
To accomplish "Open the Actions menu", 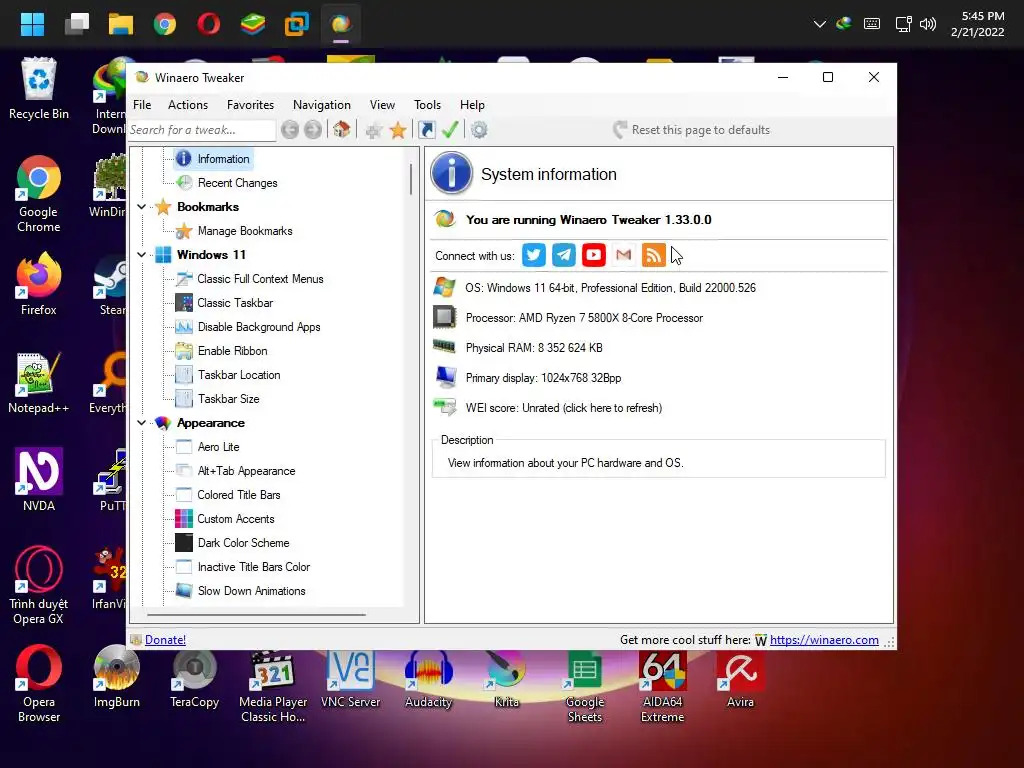I will (187, 104).
